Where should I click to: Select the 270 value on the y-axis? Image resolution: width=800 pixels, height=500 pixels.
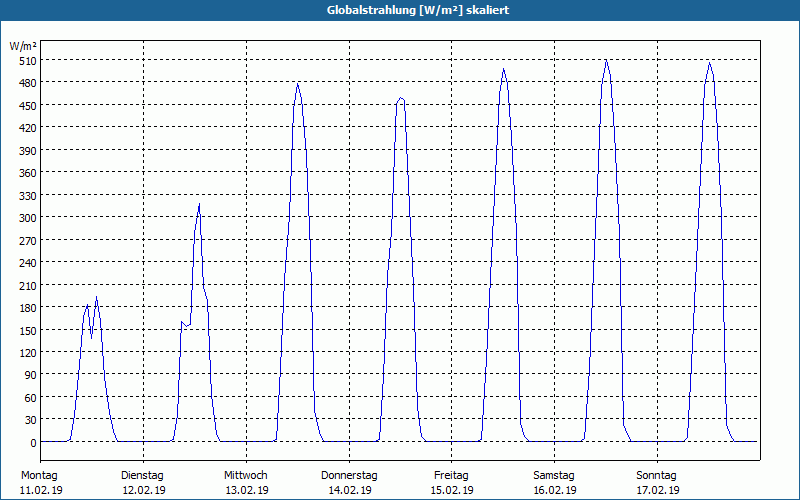pos(27,240)
